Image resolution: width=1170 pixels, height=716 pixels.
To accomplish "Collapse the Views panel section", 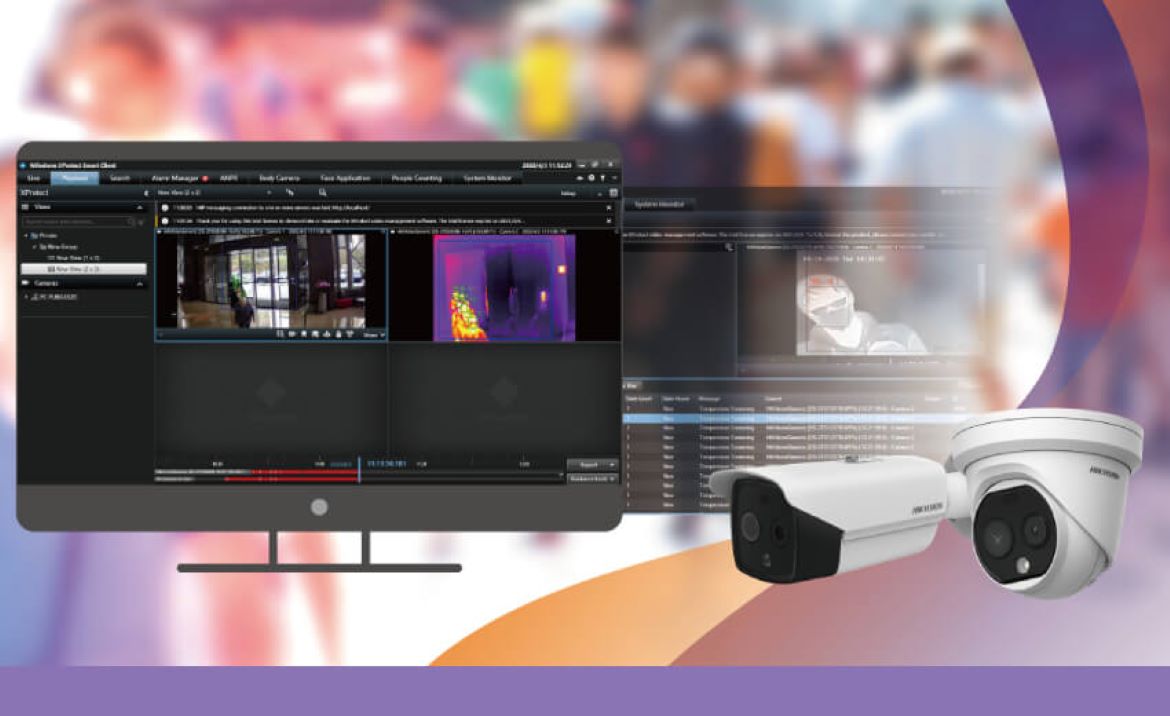I will (139, 206).
